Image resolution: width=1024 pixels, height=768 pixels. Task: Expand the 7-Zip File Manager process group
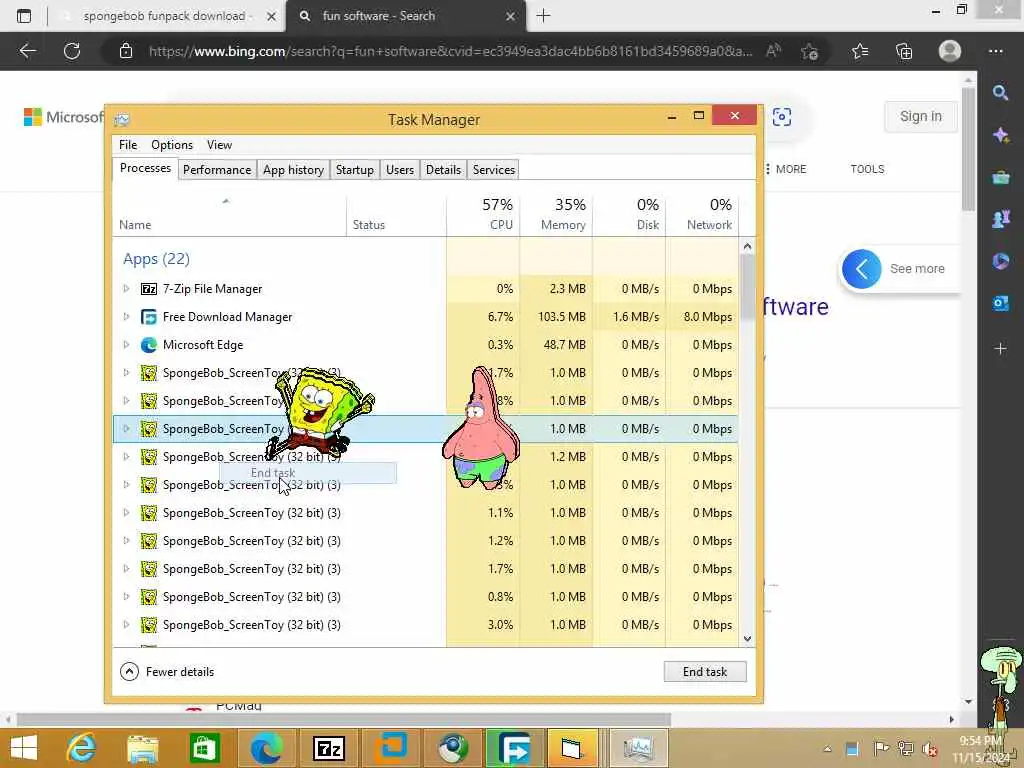(x=126, y=289)
